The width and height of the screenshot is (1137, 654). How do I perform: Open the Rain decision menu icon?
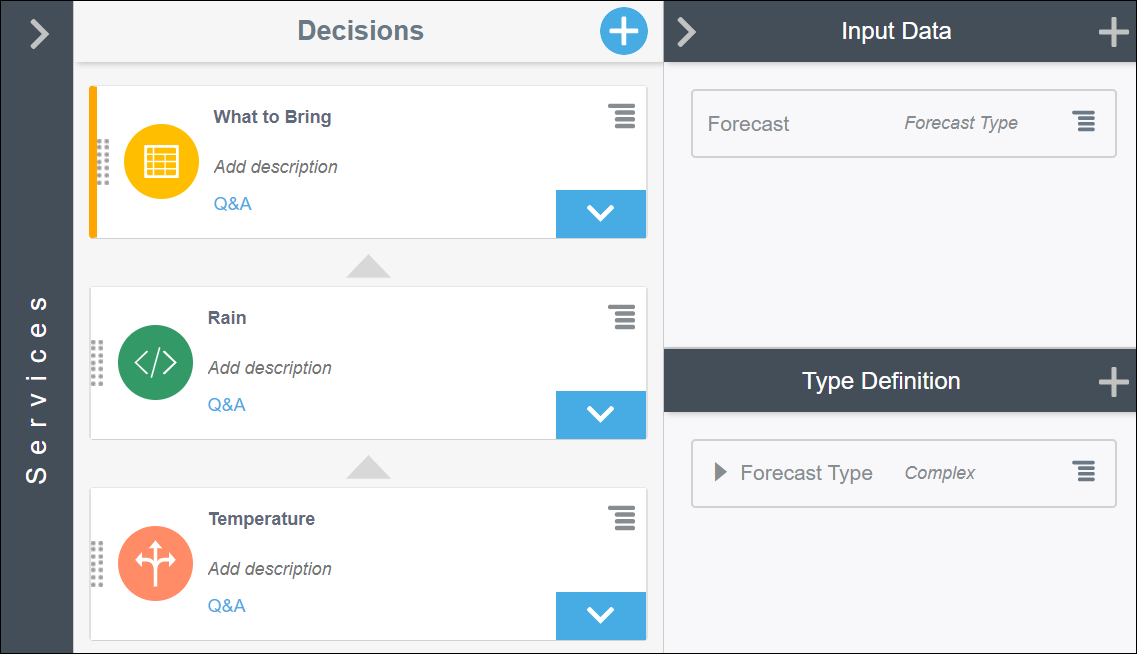[x=622, y=318]
